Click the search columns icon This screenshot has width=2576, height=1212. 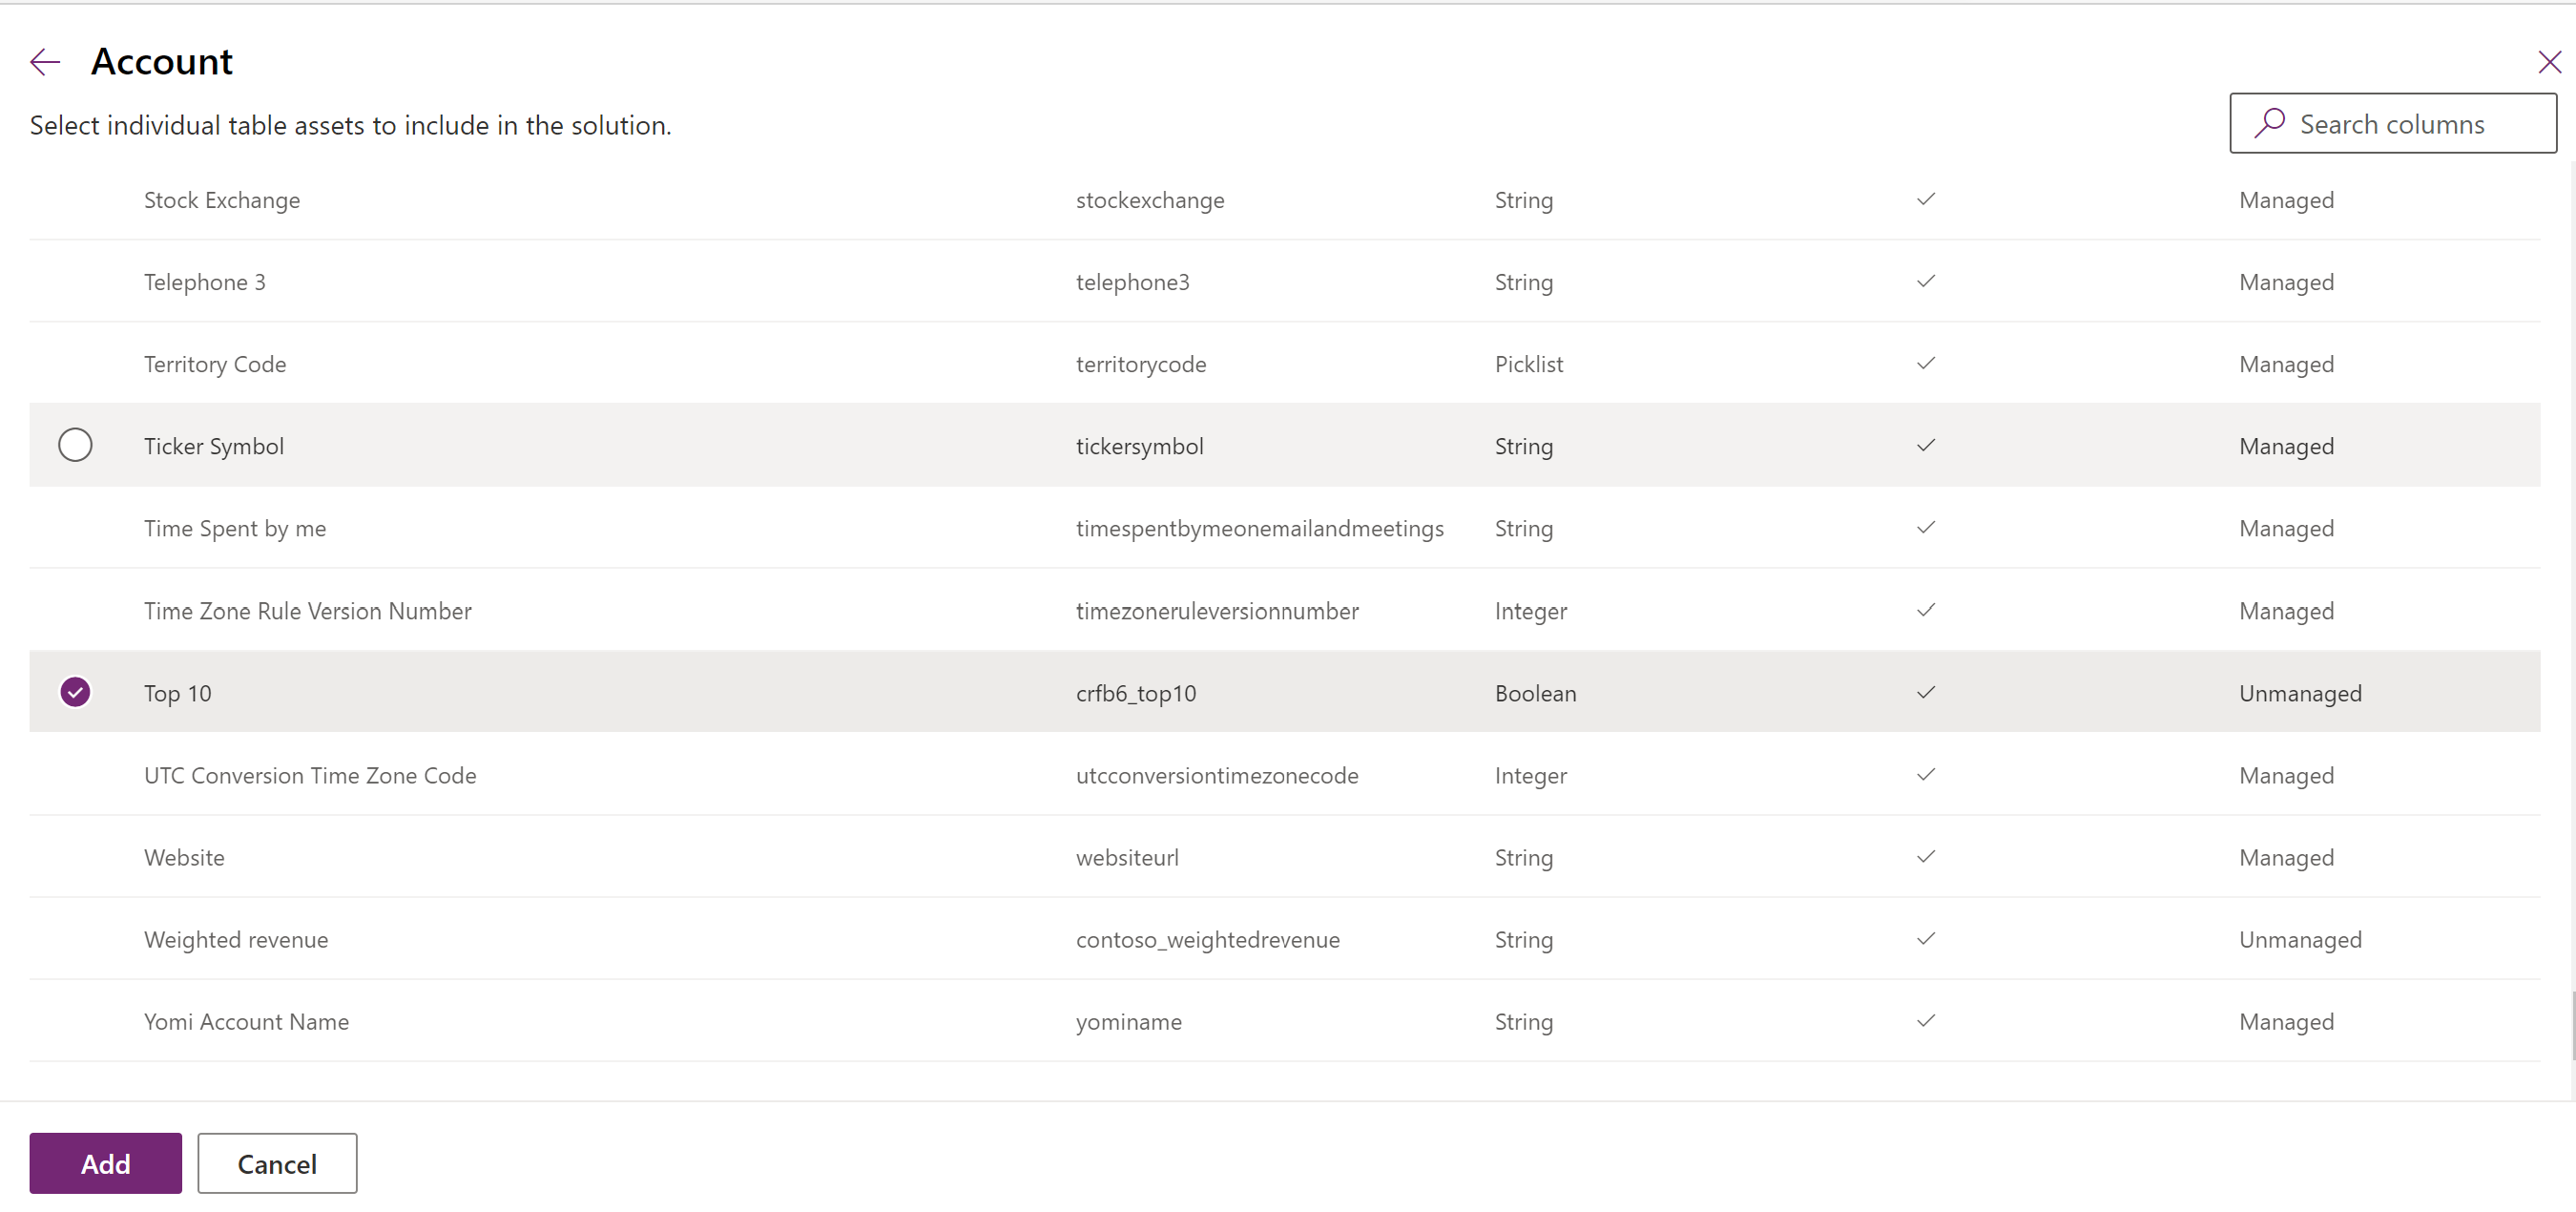pyautogui.click(x=2266, y=121)
